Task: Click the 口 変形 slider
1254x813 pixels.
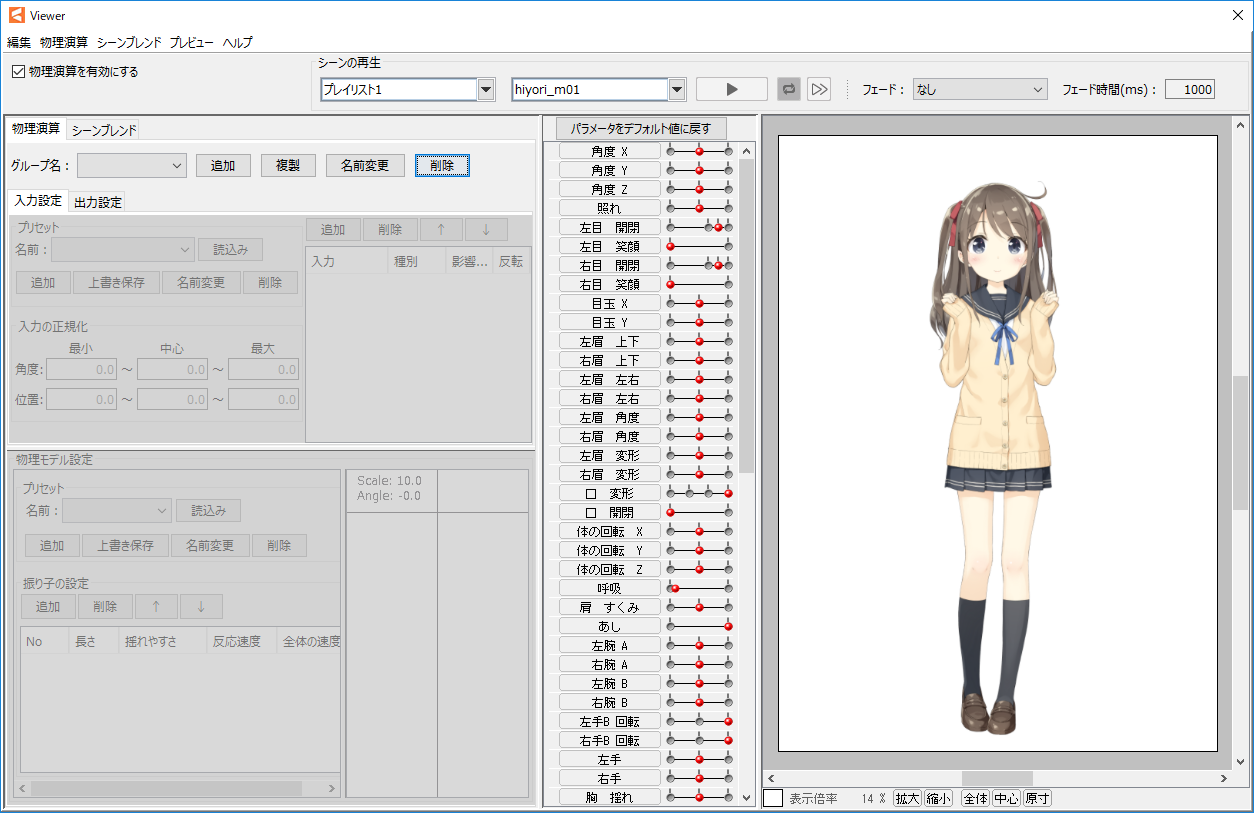Action: tap(700, 493)
